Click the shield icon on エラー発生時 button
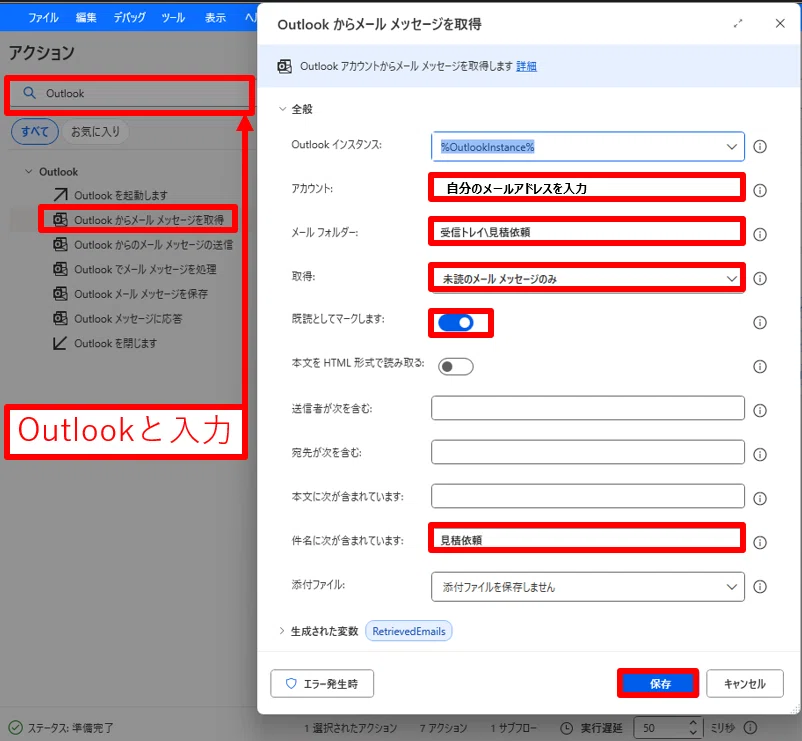 coord(291,683)
